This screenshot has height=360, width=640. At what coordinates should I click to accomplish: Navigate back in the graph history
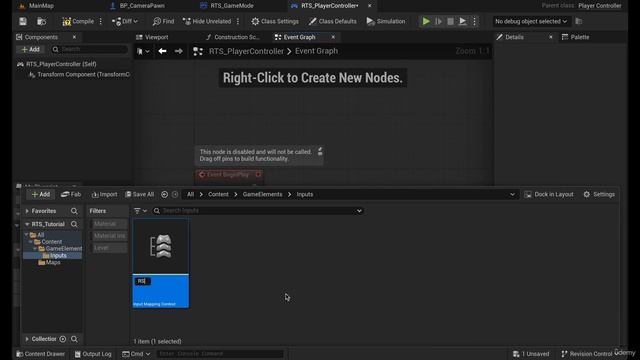tap(162, 51)
